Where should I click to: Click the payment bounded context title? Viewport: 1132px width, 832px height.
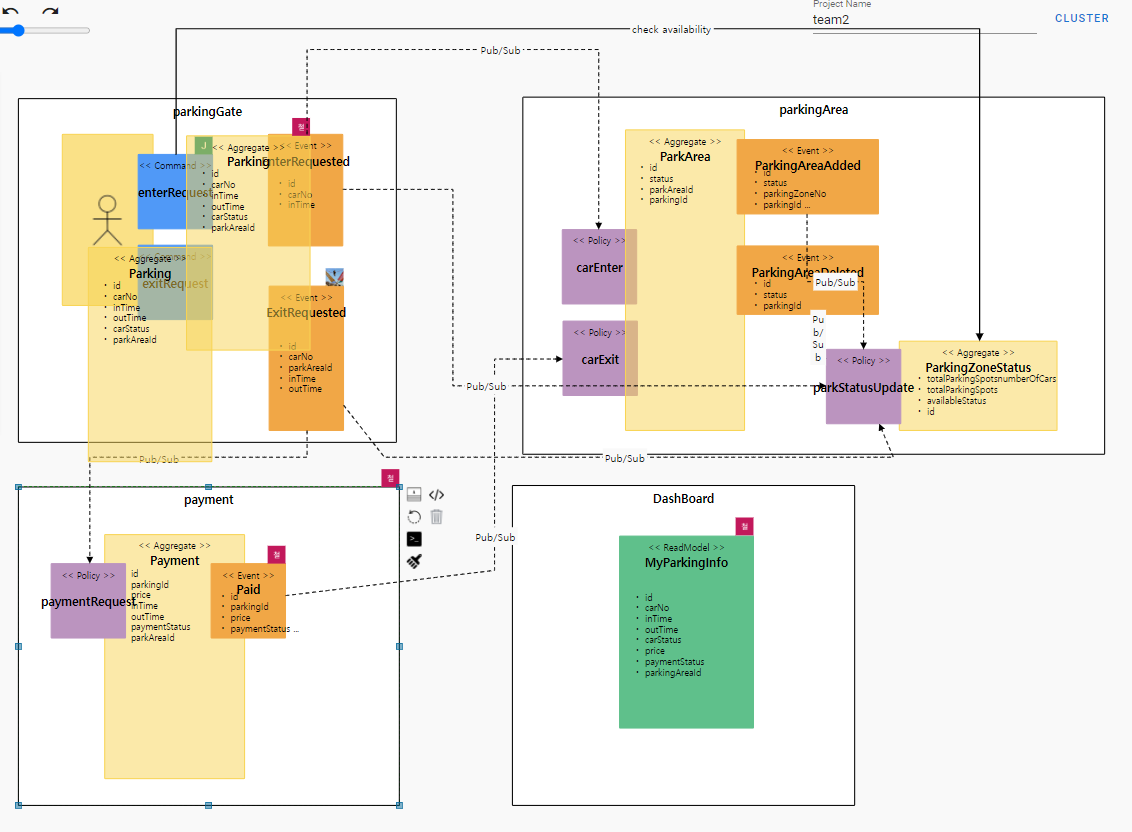[209, 500]
